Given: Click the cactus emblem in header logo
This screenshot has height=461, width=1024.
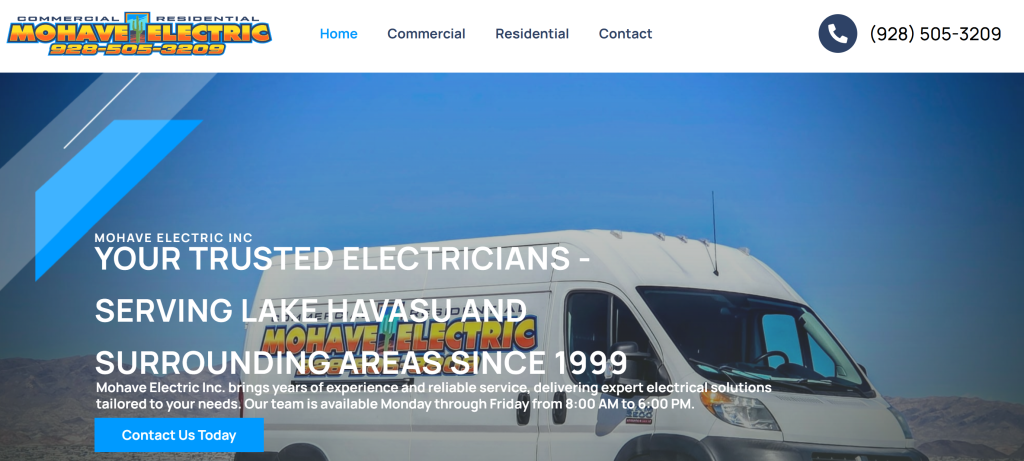Looking at the screenshot, I should coord(138,27).
